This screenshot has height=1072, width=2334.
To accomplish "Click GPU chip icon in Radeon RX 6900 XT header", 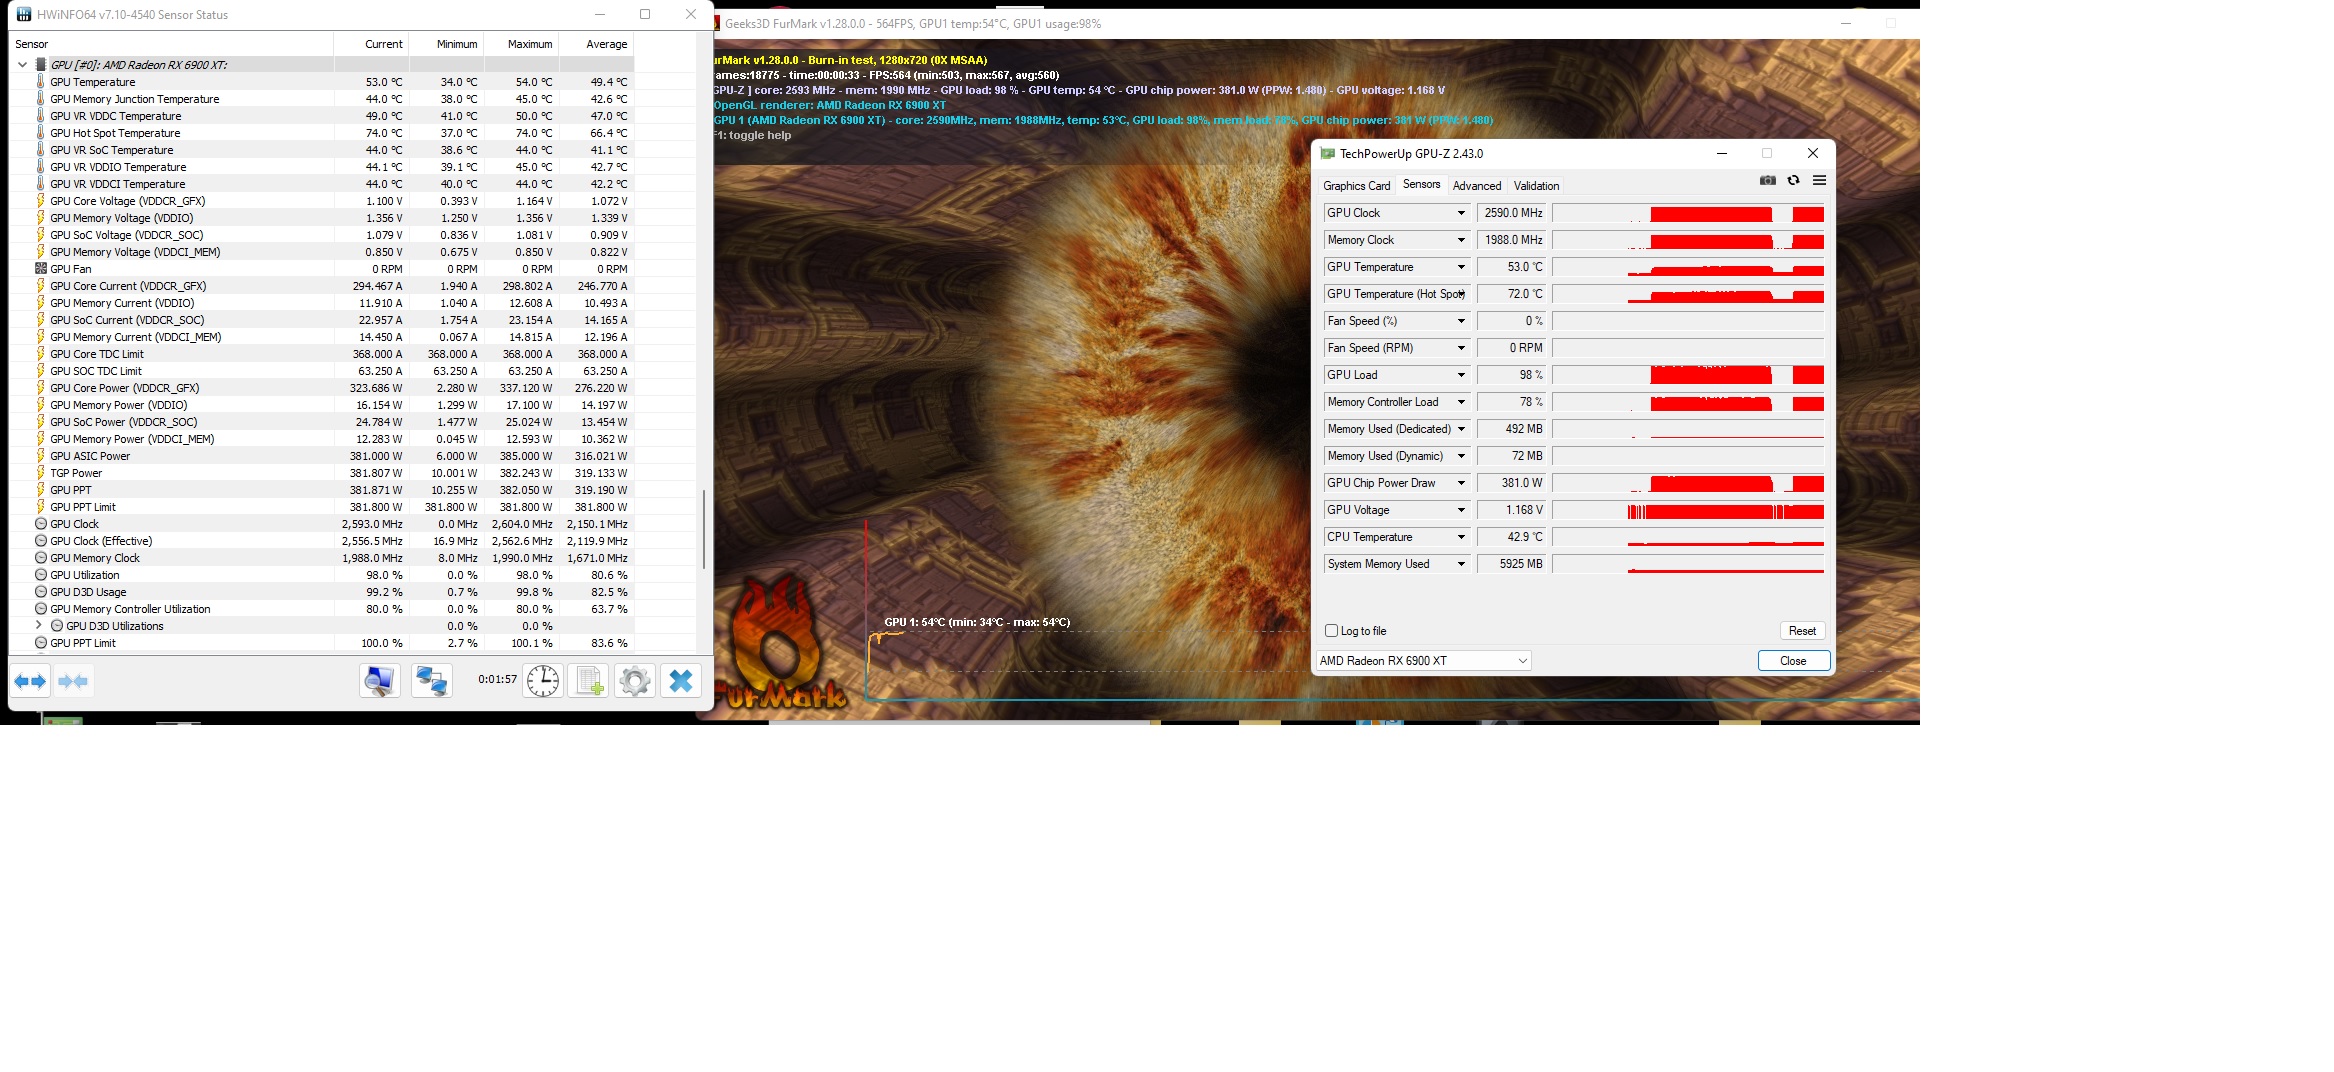I will (41, 65).
